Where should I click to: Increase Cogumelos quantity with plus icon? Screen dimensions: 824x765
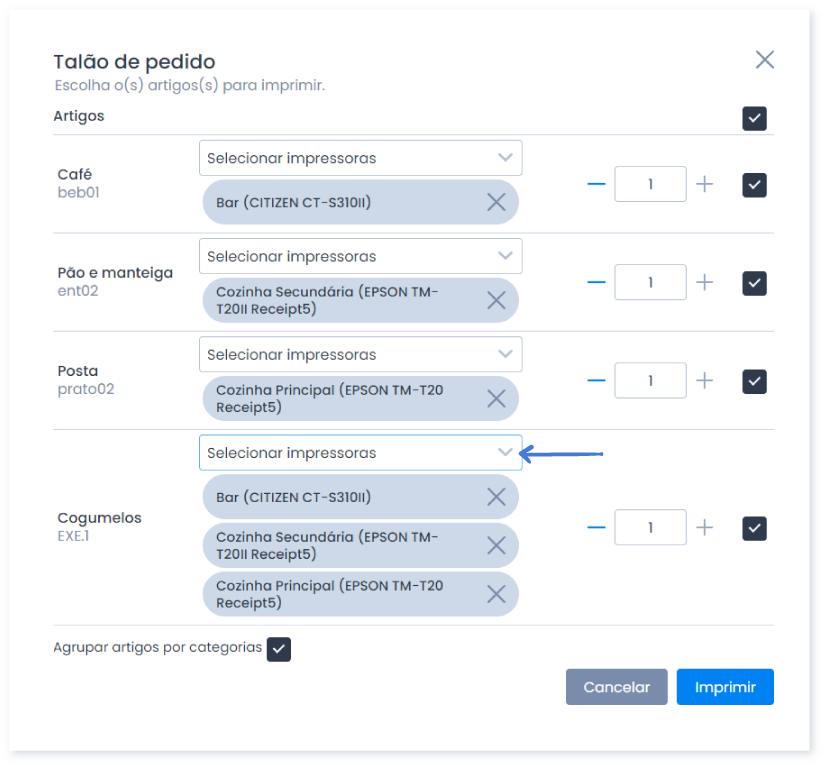click(x=705, y=528)
